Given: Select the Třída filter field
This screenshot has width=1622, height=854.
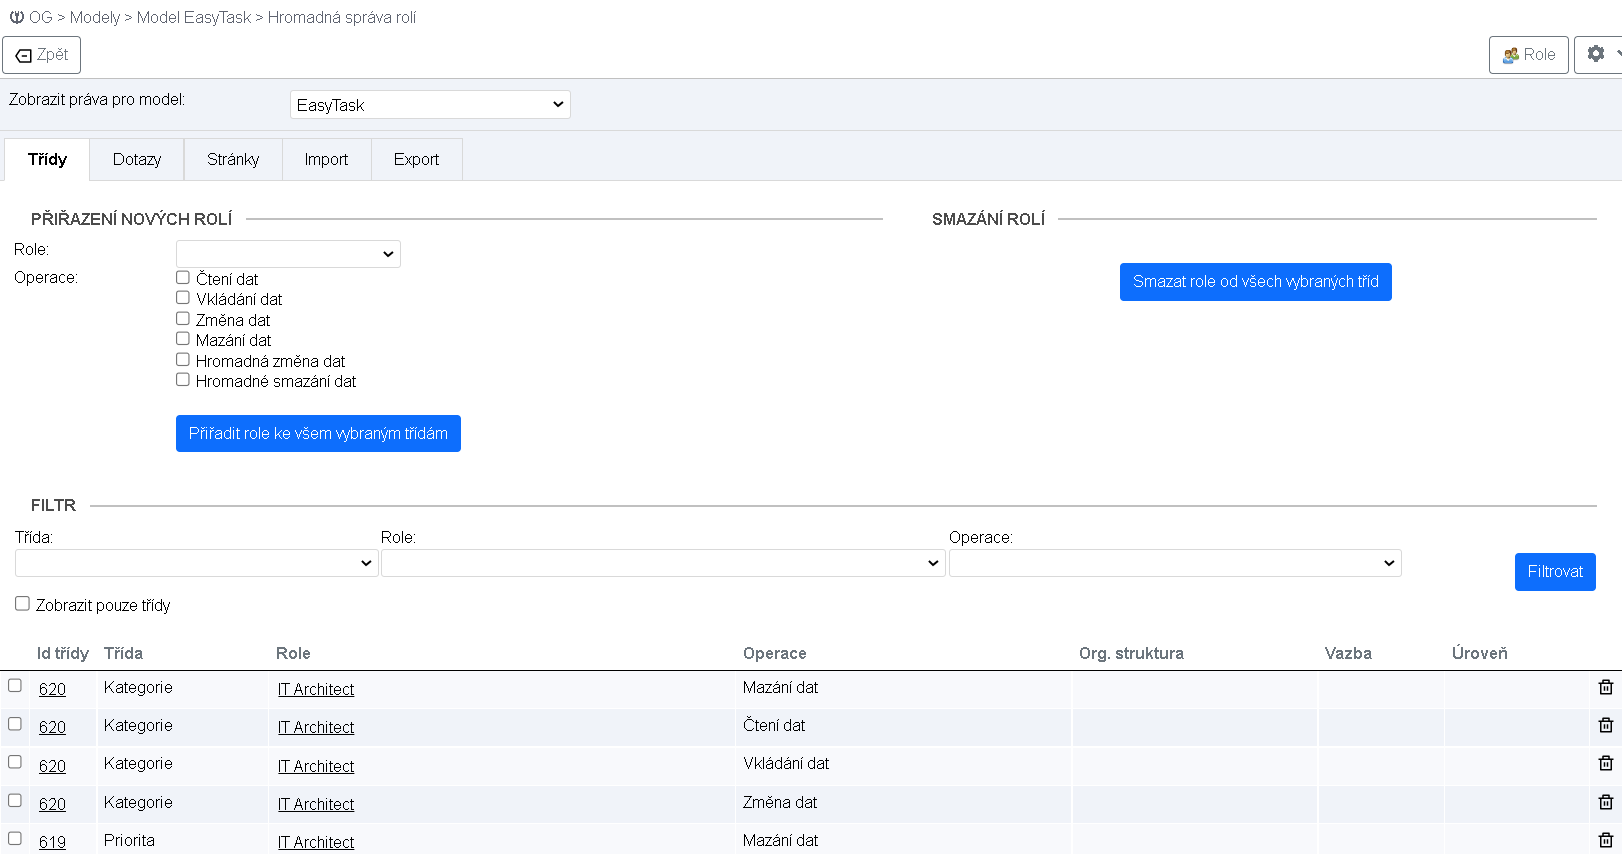Looking at the screenshot, I should [196, 563].
